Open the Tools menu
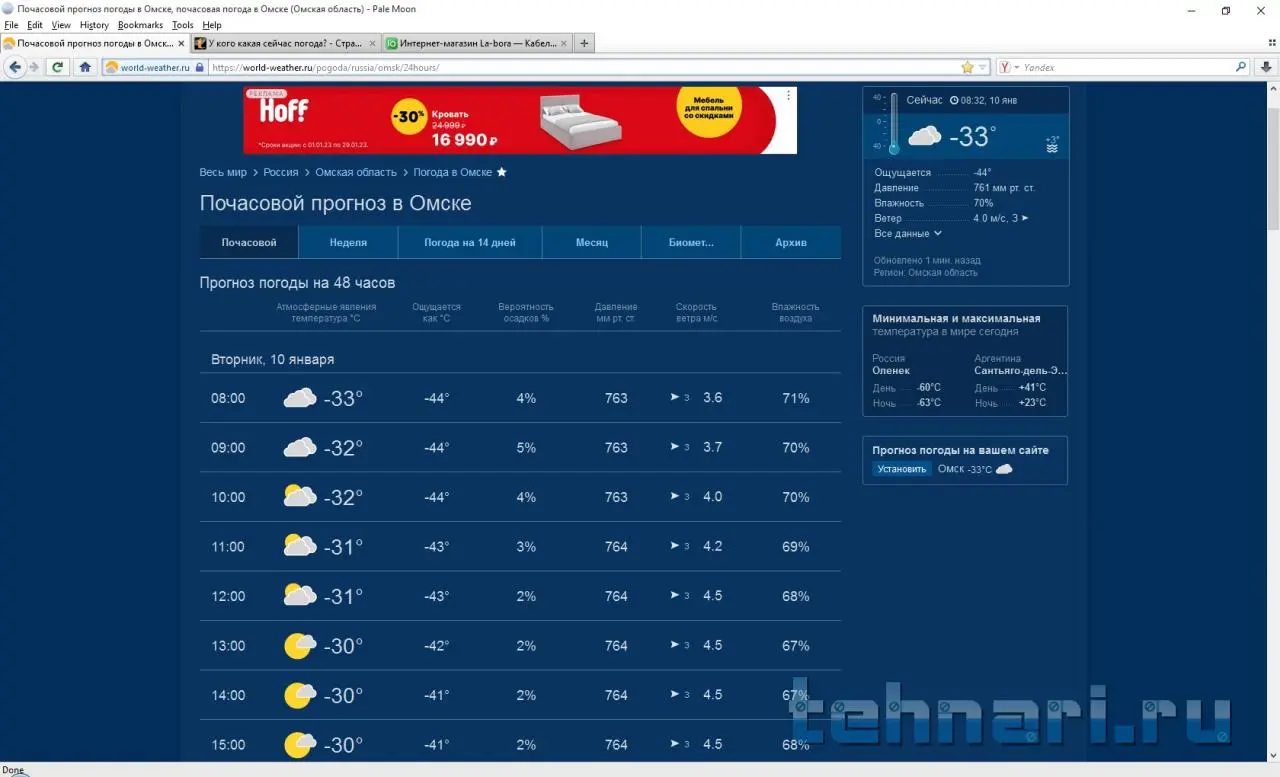This screenshot has width=1280, height=777. click(183, 25)
